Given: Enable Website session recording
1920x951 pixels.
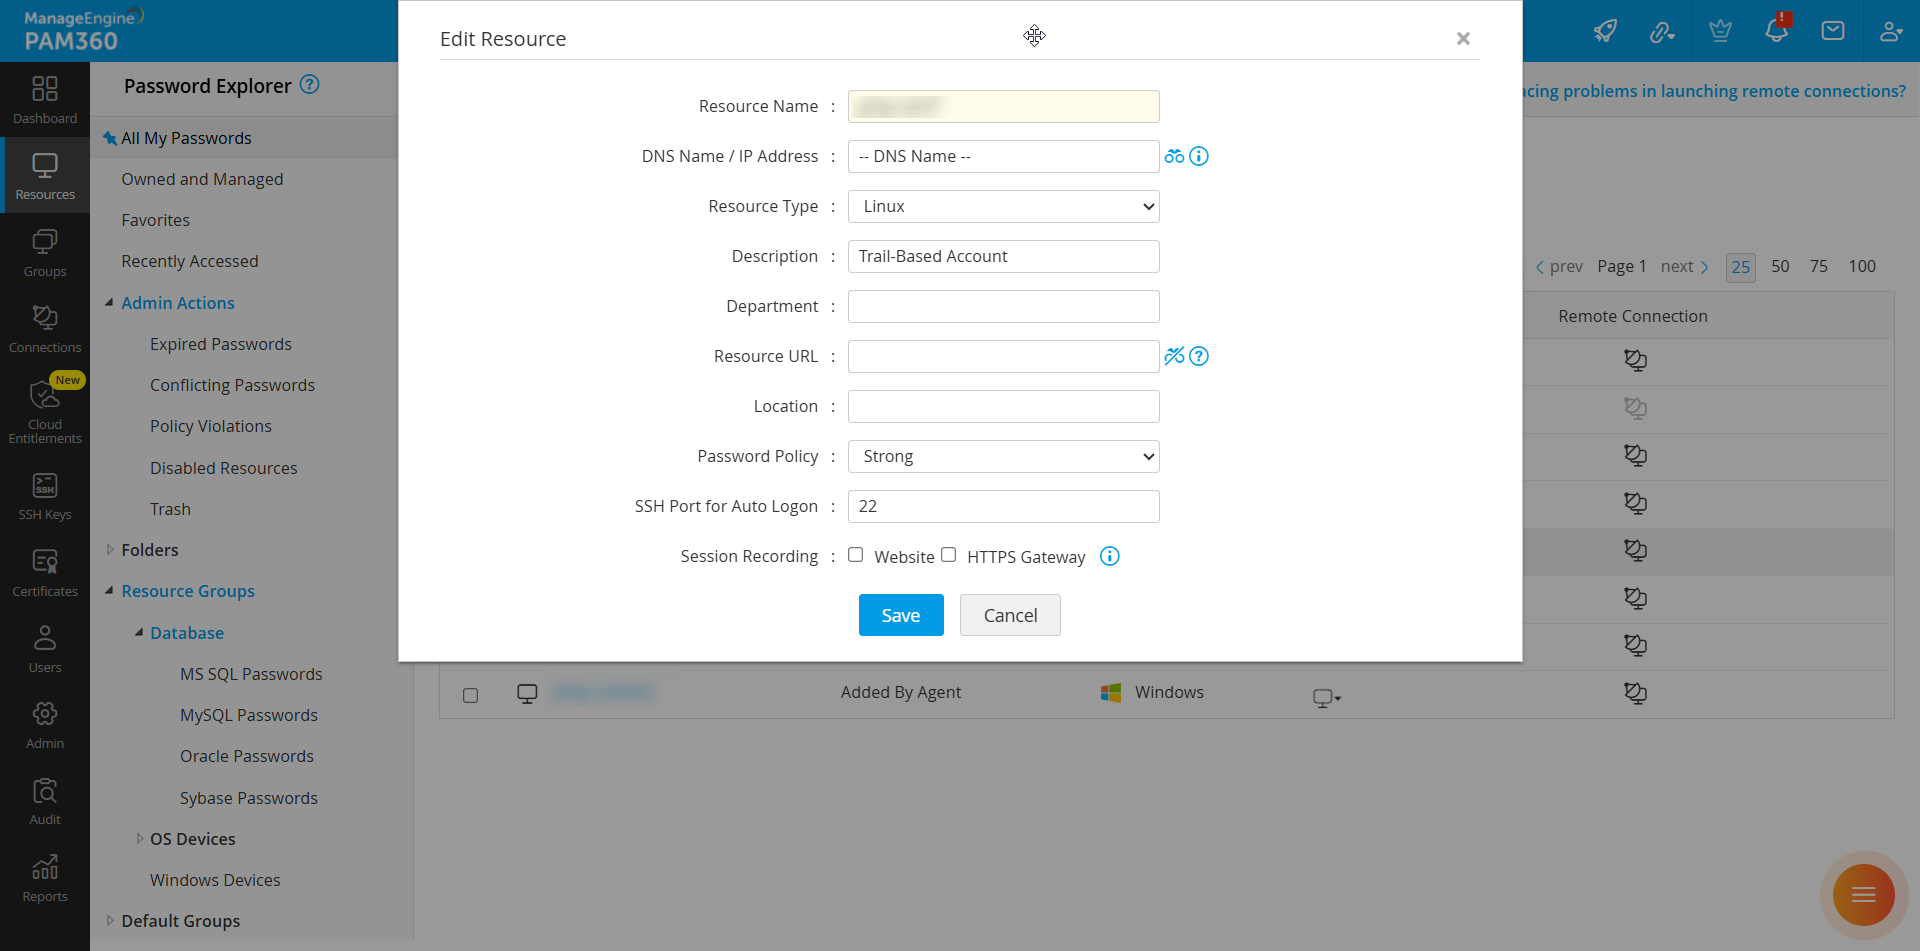Looking at the screenshot, I should [856, 555].
